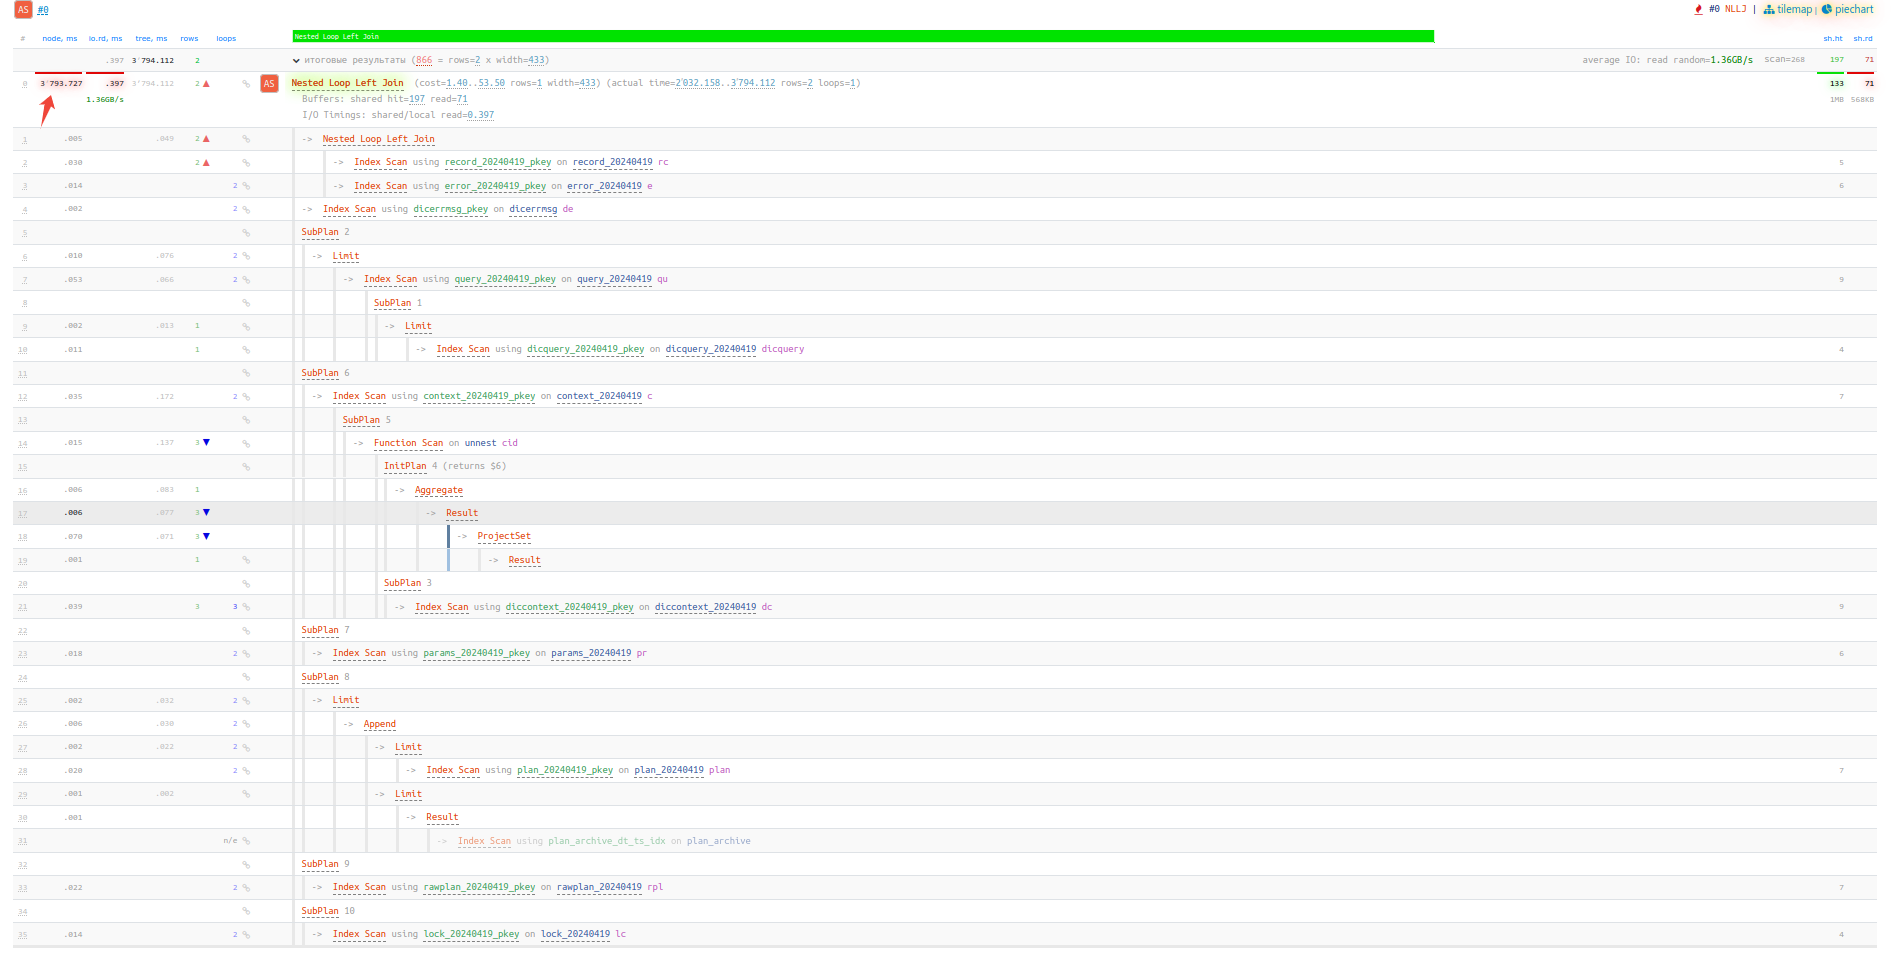Click link icon in params_20240419 Index Scan row
Screen dimensions: 1894x962
[x=246, y=654]
